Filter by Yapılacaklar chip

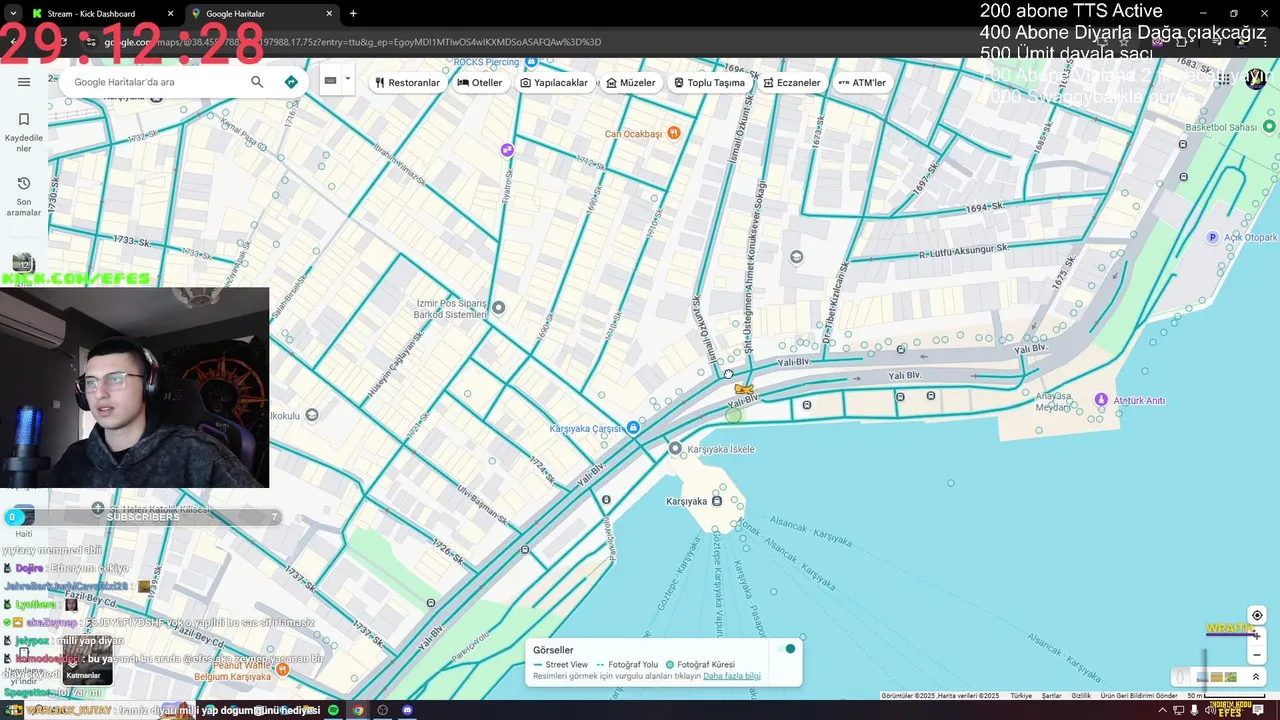point(554,83)
